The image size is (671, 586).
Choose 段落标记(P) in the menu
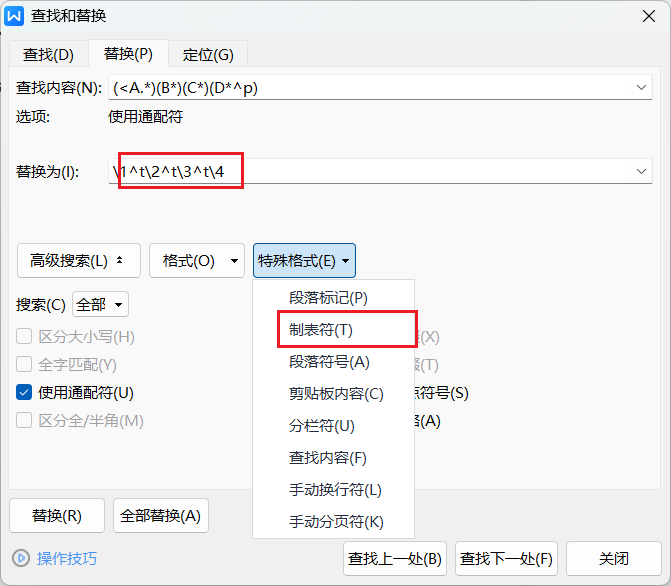328,298
